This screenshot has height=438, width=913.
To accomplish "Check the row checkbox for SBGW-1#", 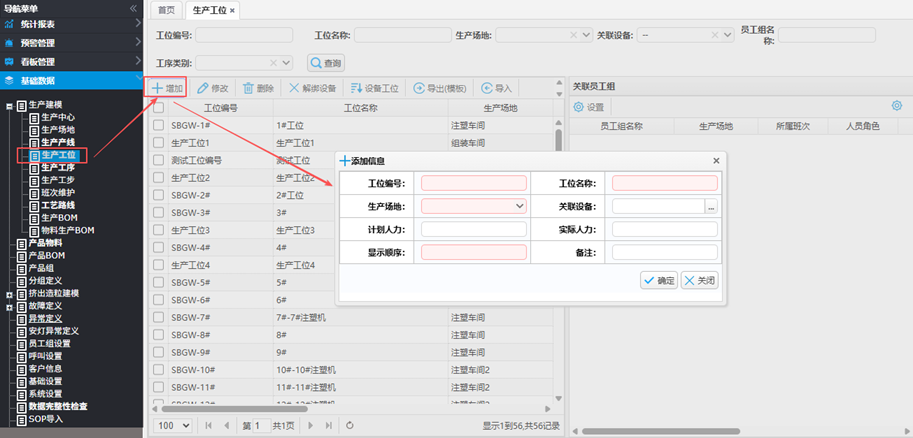I will click(x=158, y=125).
